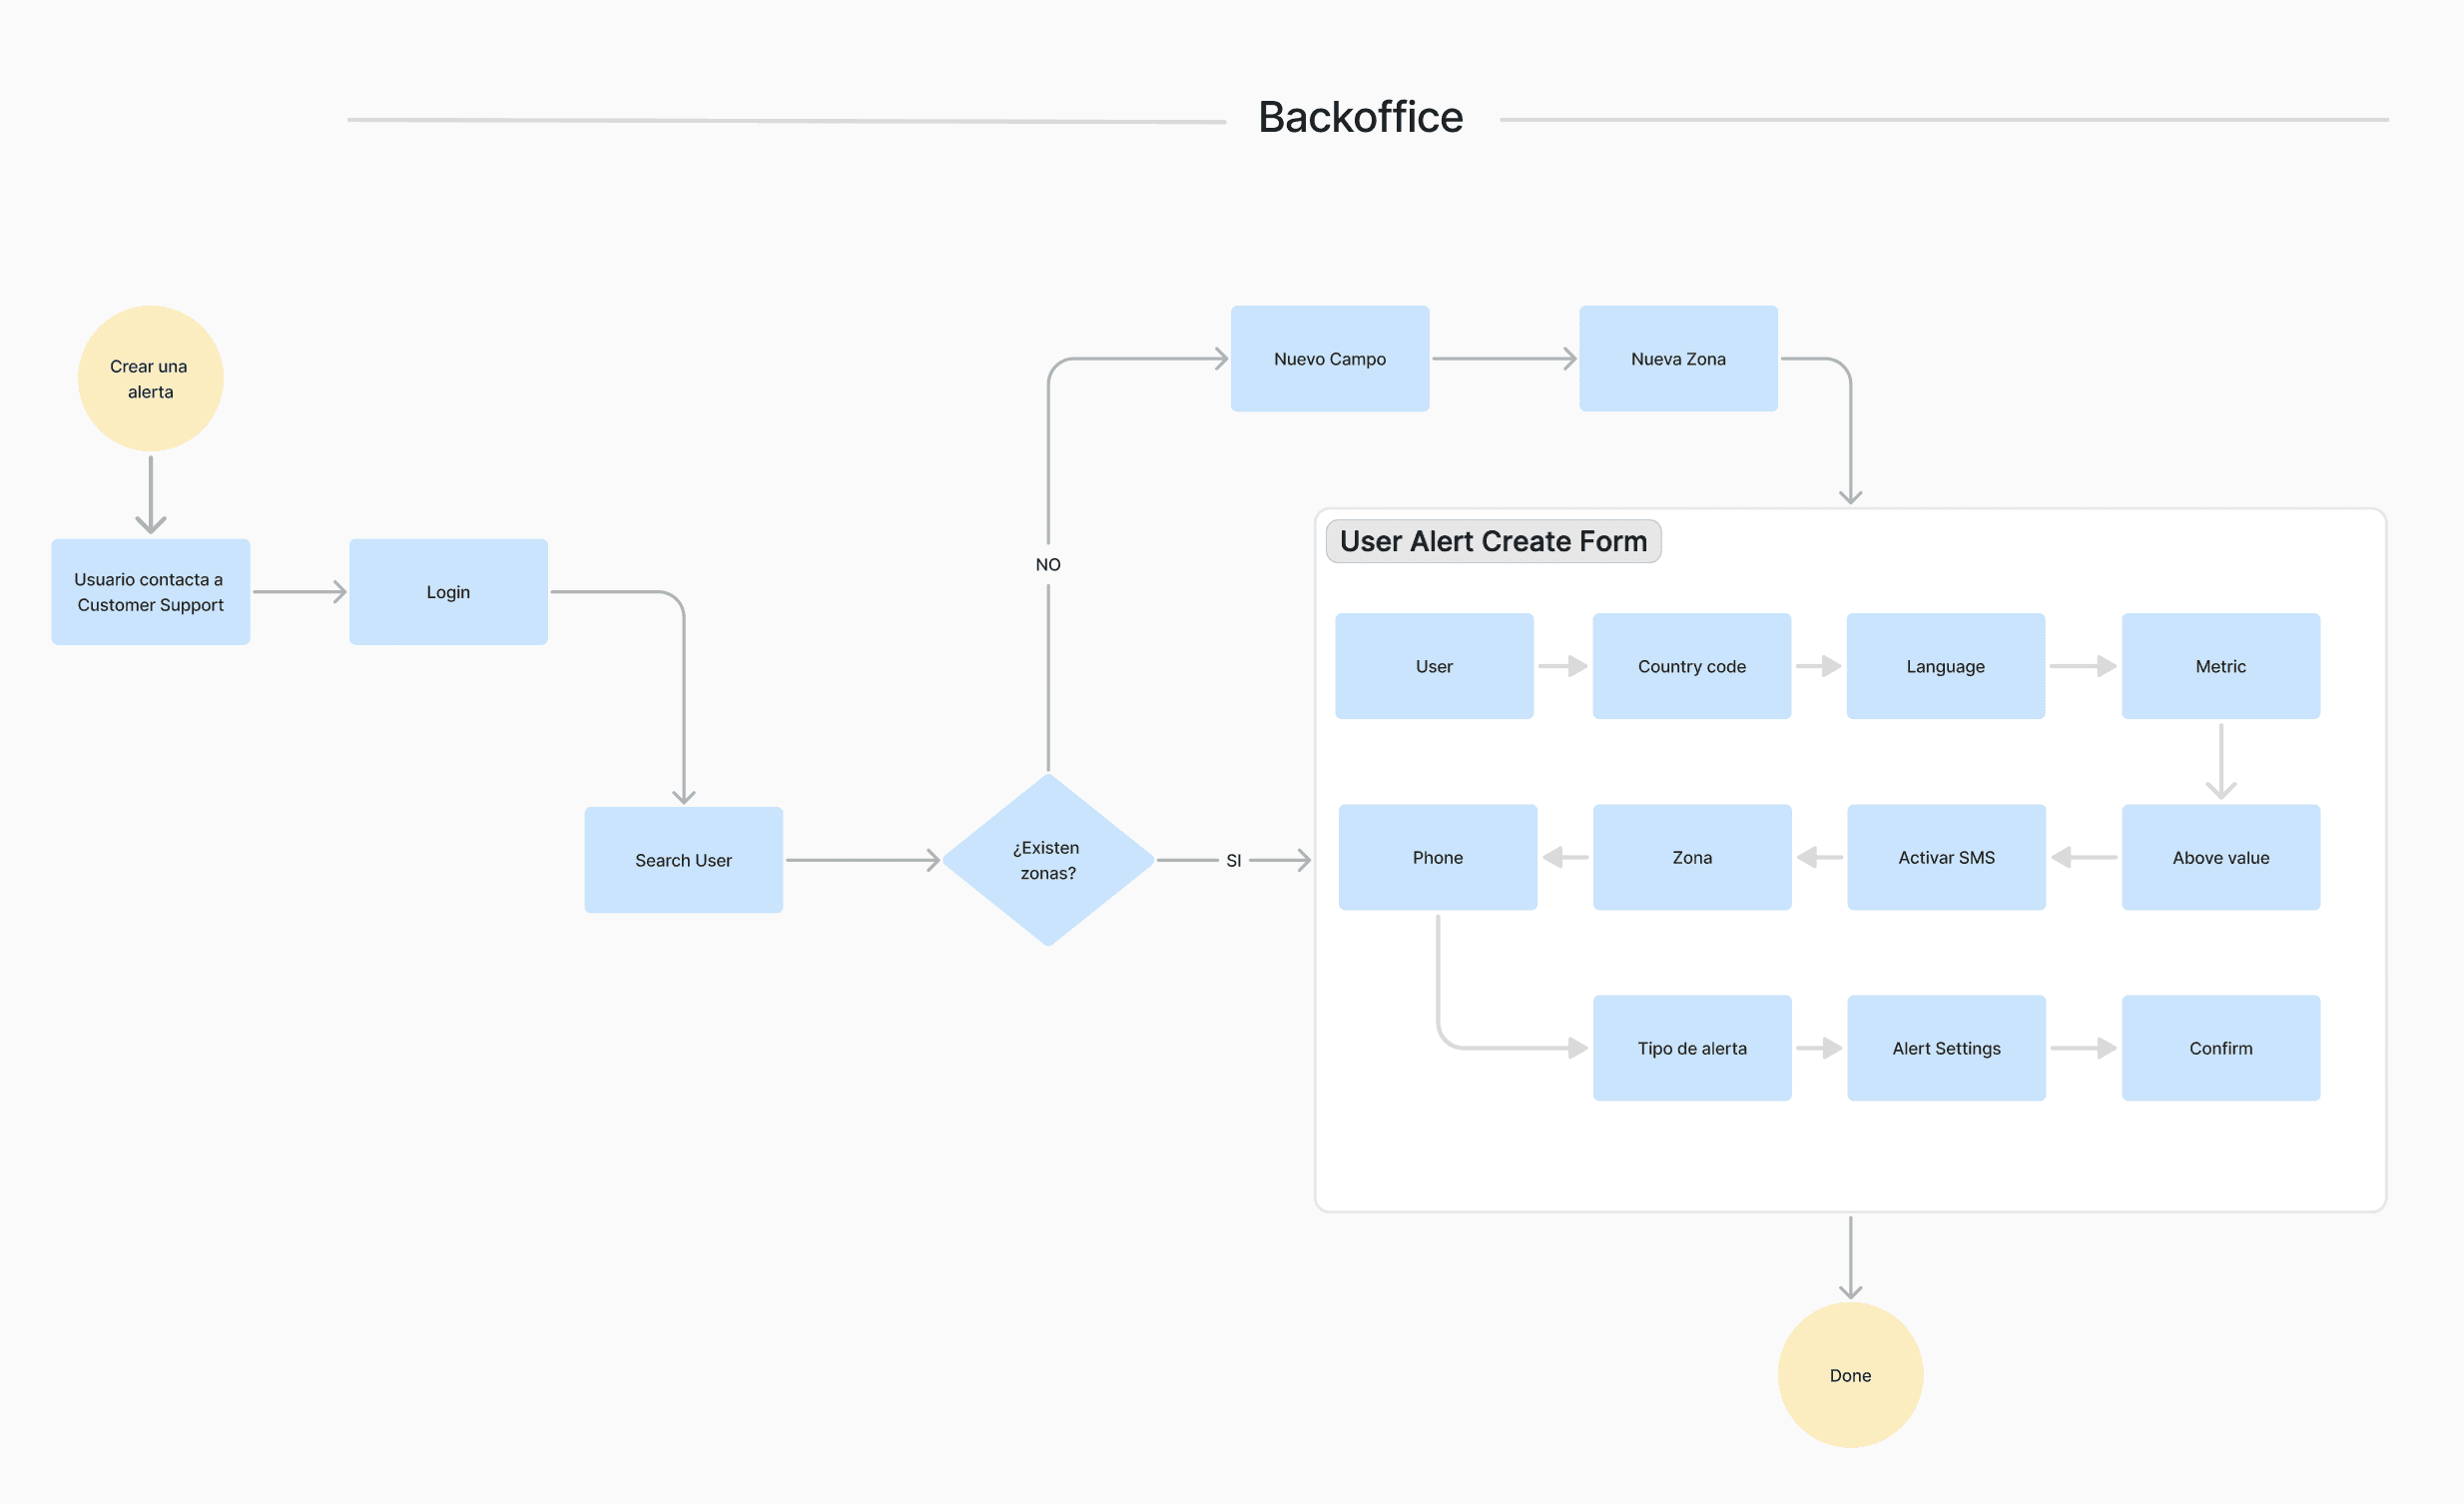The width and height of the screenshot is (2464, 1504).
Task: Select the Nuevo Campo box
Action: click(1329, 358)
